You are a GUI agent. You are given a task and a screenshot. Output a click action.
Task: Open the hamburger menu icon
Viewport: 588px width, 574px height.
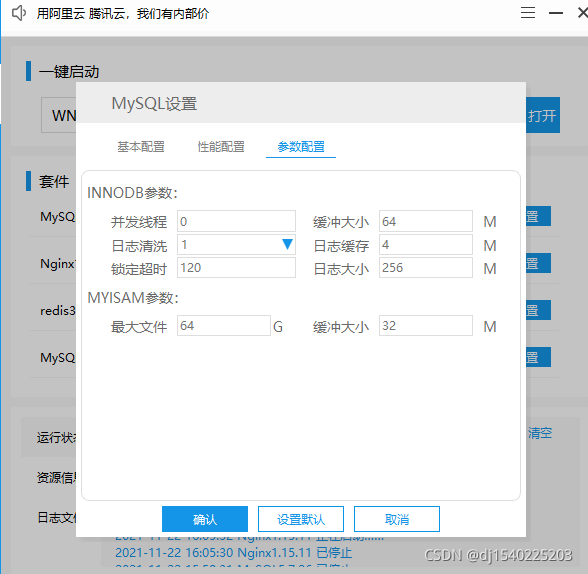coord(528,13)
